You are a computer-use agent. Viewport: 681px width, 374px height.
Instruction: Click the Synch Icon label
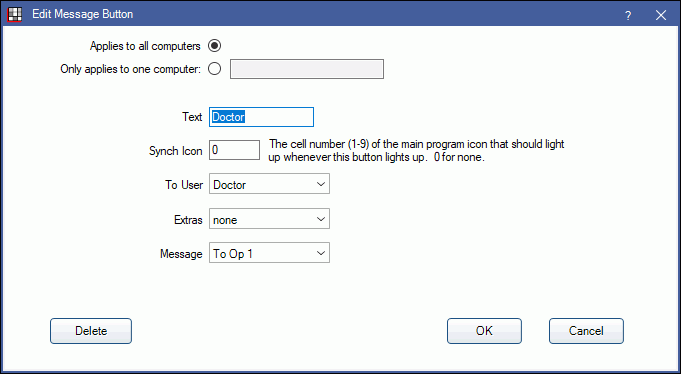(175, 151)
